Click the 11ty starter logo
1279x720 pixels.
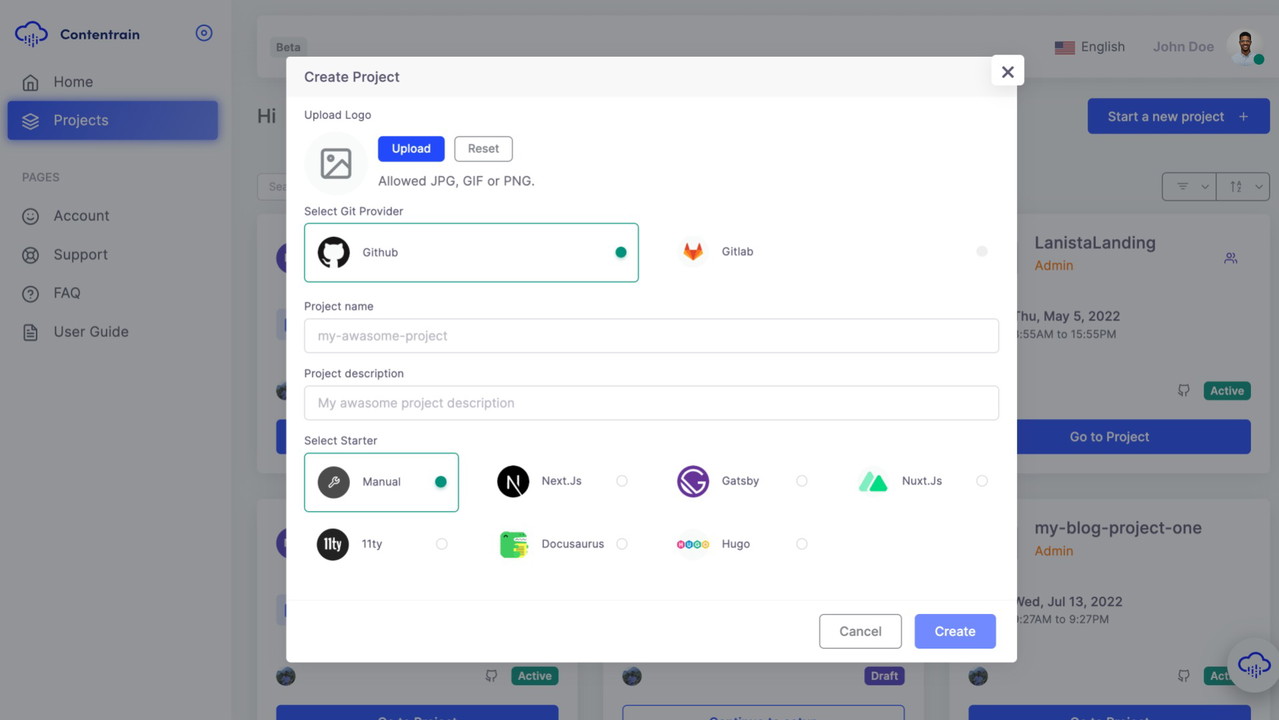(x=333, y=544)
